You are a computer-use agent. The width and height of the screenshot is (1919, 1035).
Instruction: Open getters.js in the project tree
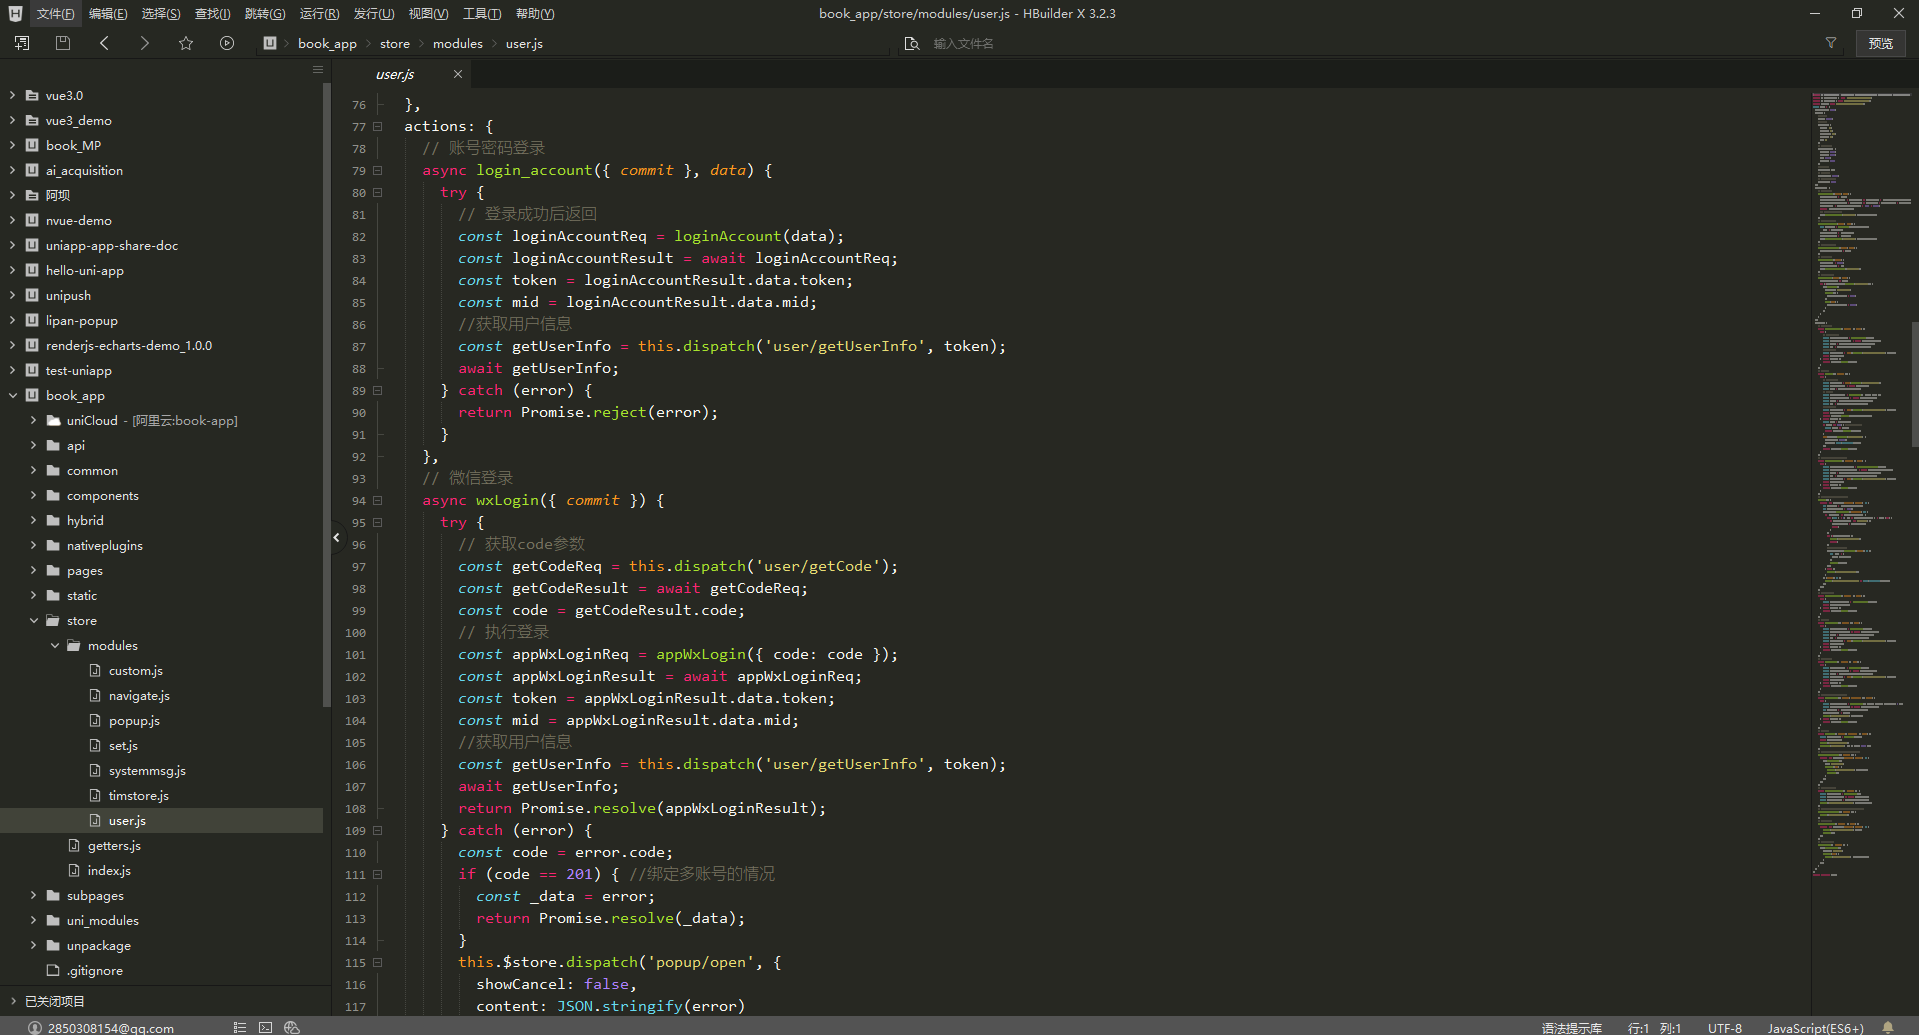point(114,846)
